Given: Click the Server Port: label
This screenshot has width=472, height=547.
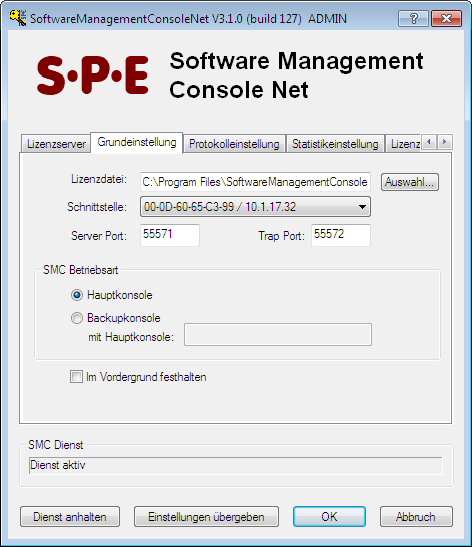Looking at the screenshot, I should (x=99, y=236).
